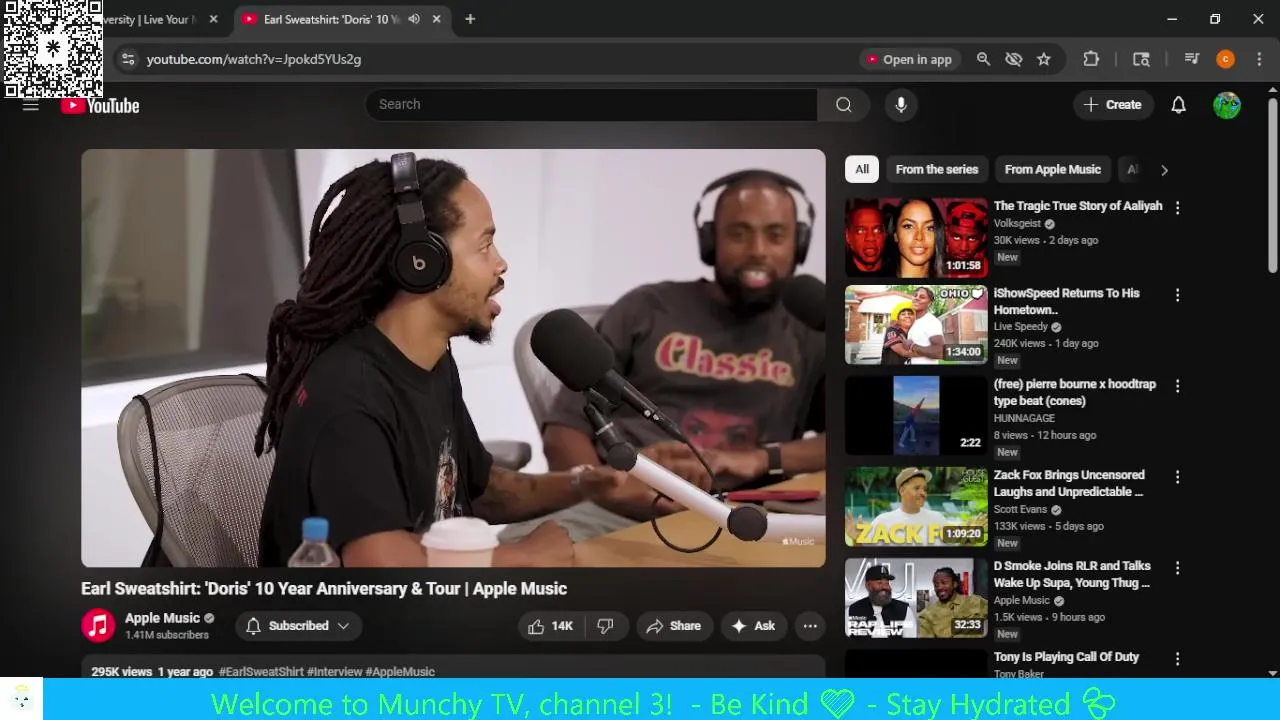
Task: Open the pierre bourne type beat thumbnail
Action: (x=916, y=416)
